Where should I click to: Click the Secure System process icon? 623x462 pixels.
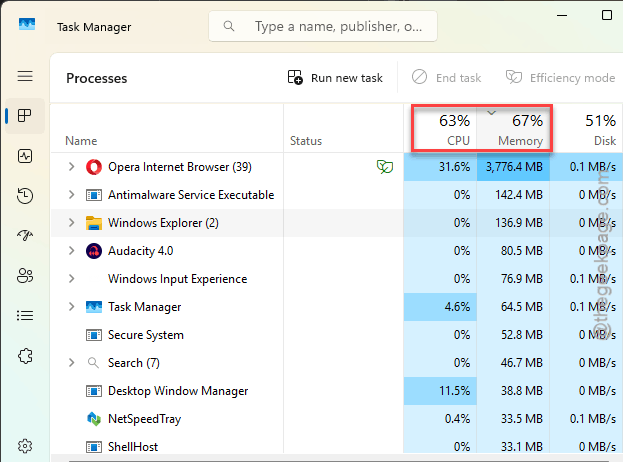point(94,335)
